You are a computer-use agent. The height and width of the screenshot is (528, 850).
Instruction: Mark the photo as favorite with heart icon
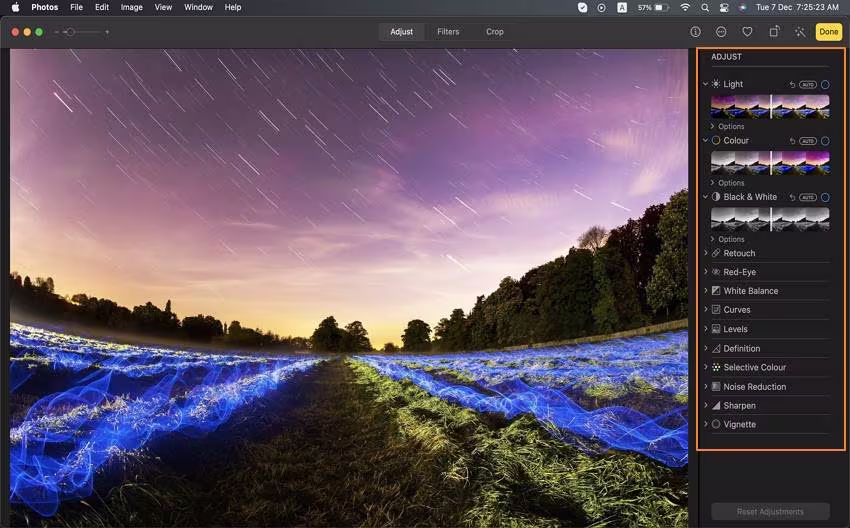coord(748,32)
